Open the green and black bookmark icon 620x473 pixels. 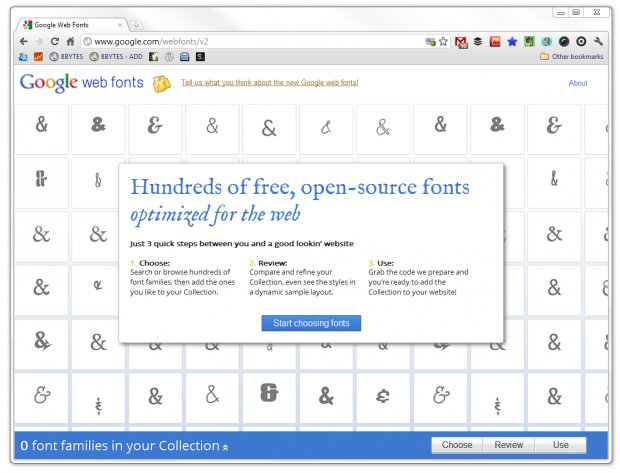point(154,57)
